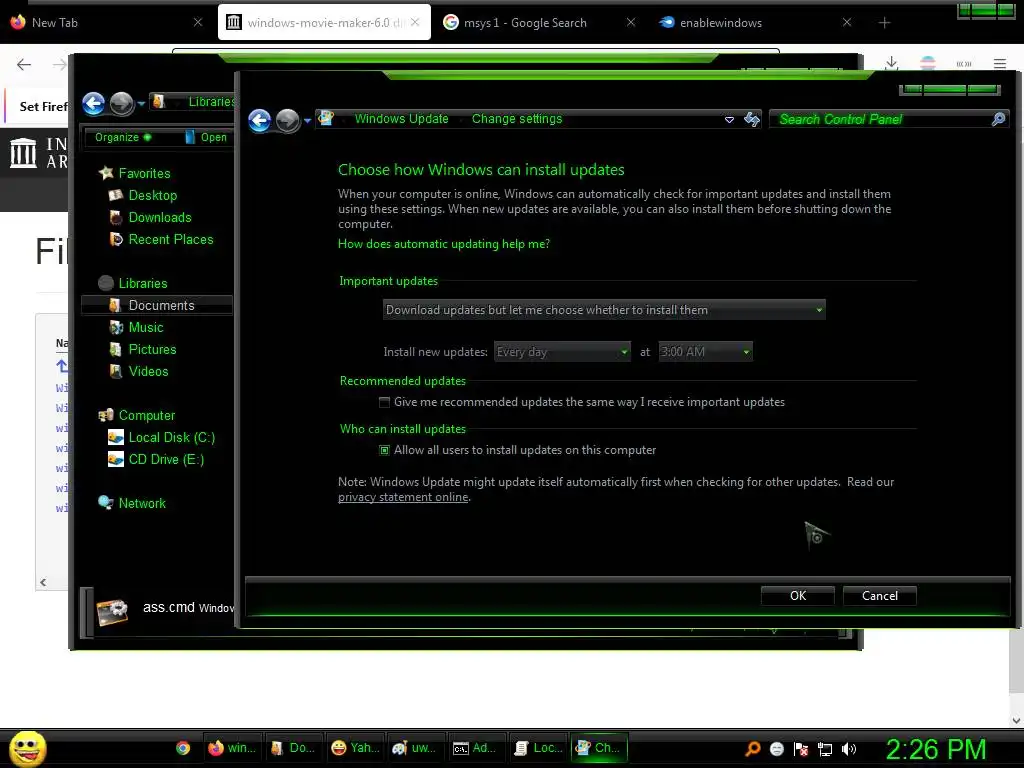Screen dimensions: 1024x768
Task: Switch to 'msys 1 - Google Search' tab
Action: [539, 23]
